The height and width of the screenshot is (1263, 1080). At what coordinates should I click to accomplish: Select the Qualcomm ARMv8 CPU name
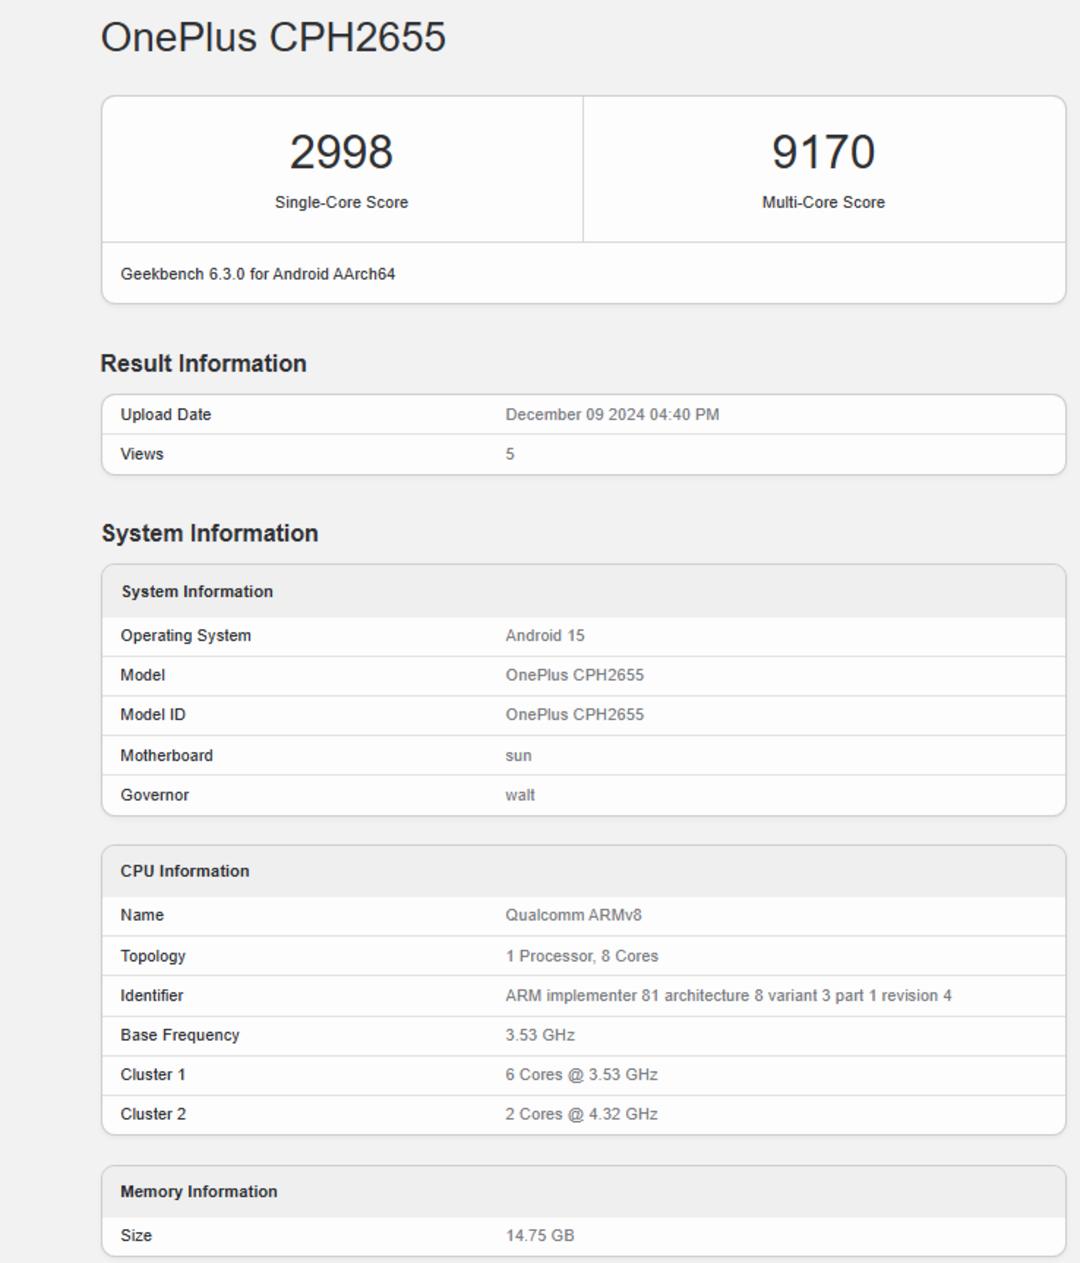[x=573, y=915]
